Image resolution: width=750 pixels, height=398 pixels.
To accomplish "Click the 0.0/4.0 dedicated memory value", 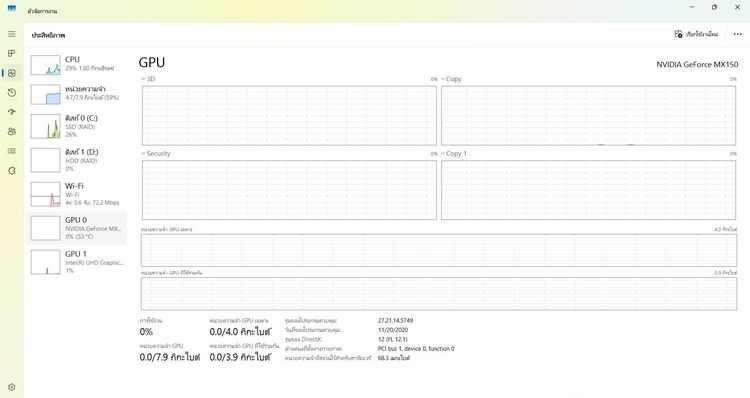I will pos(240,332).
